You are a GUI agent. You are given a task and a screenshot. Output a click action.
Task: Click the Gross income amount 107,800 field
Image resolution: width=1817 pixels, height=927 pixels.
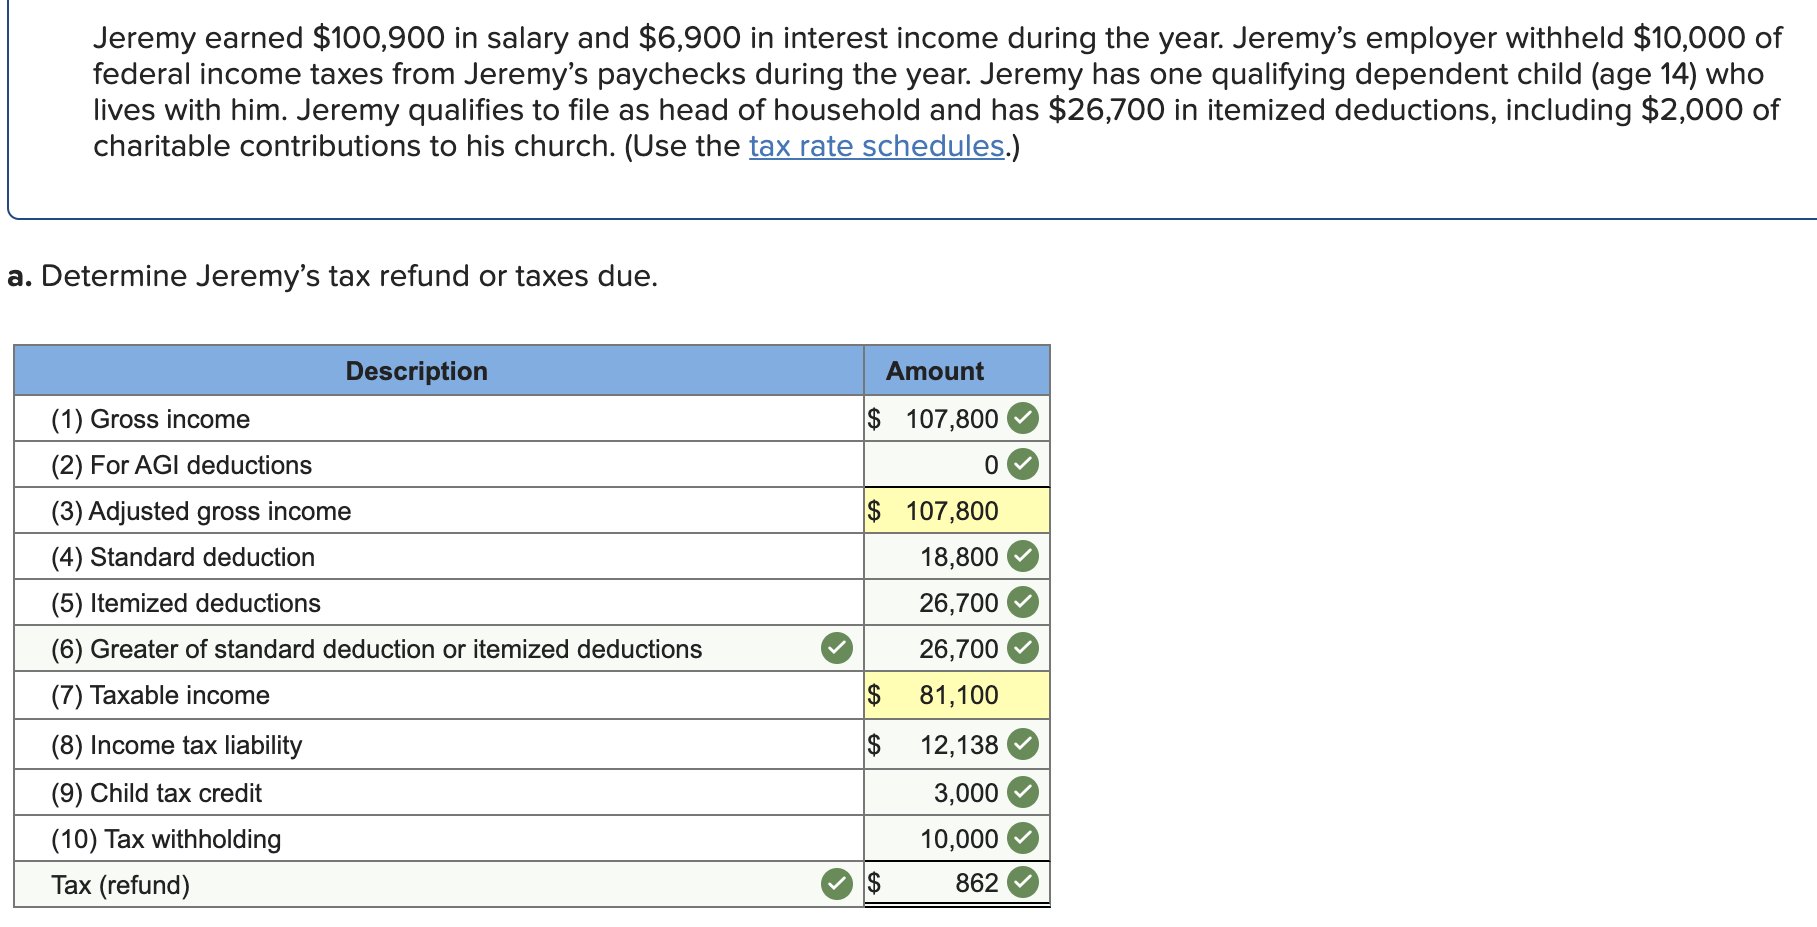[x=957, y=418]
